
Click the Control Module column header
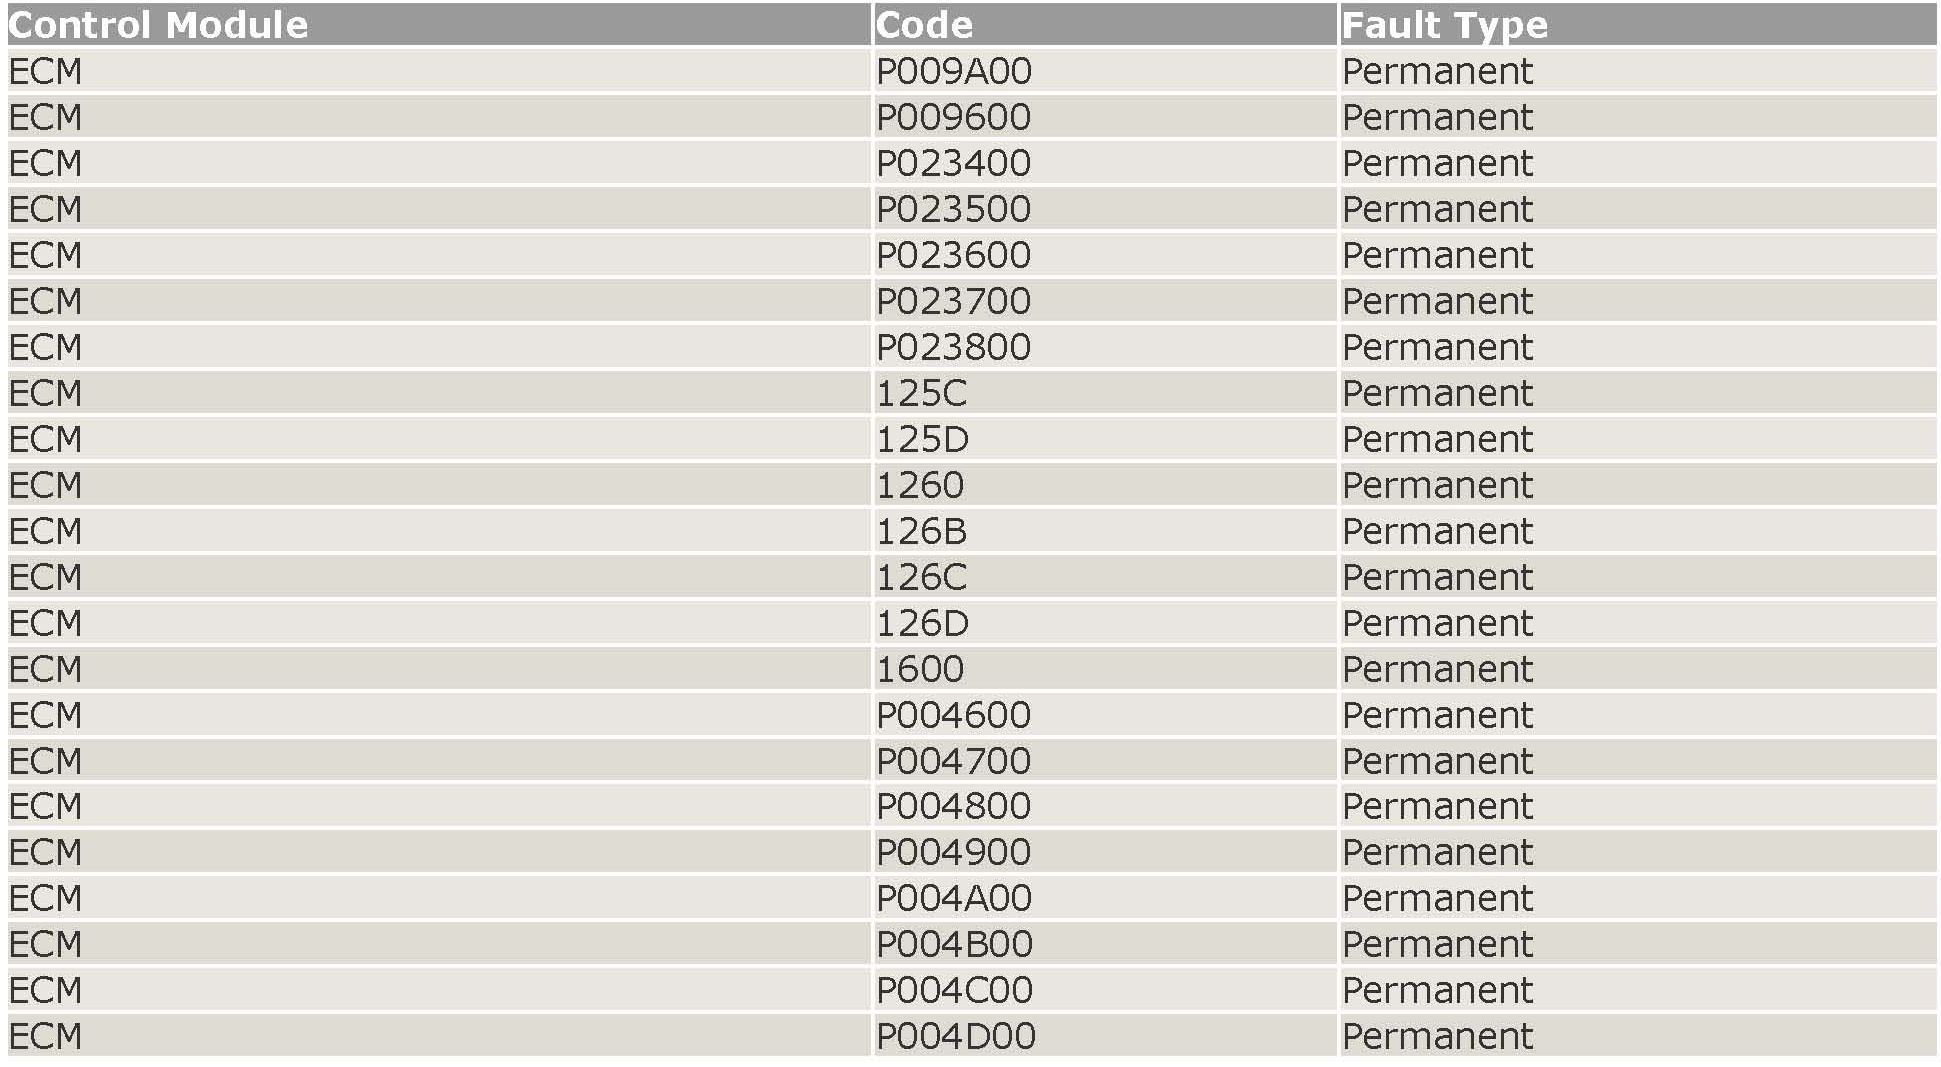[x=158, y=25]
